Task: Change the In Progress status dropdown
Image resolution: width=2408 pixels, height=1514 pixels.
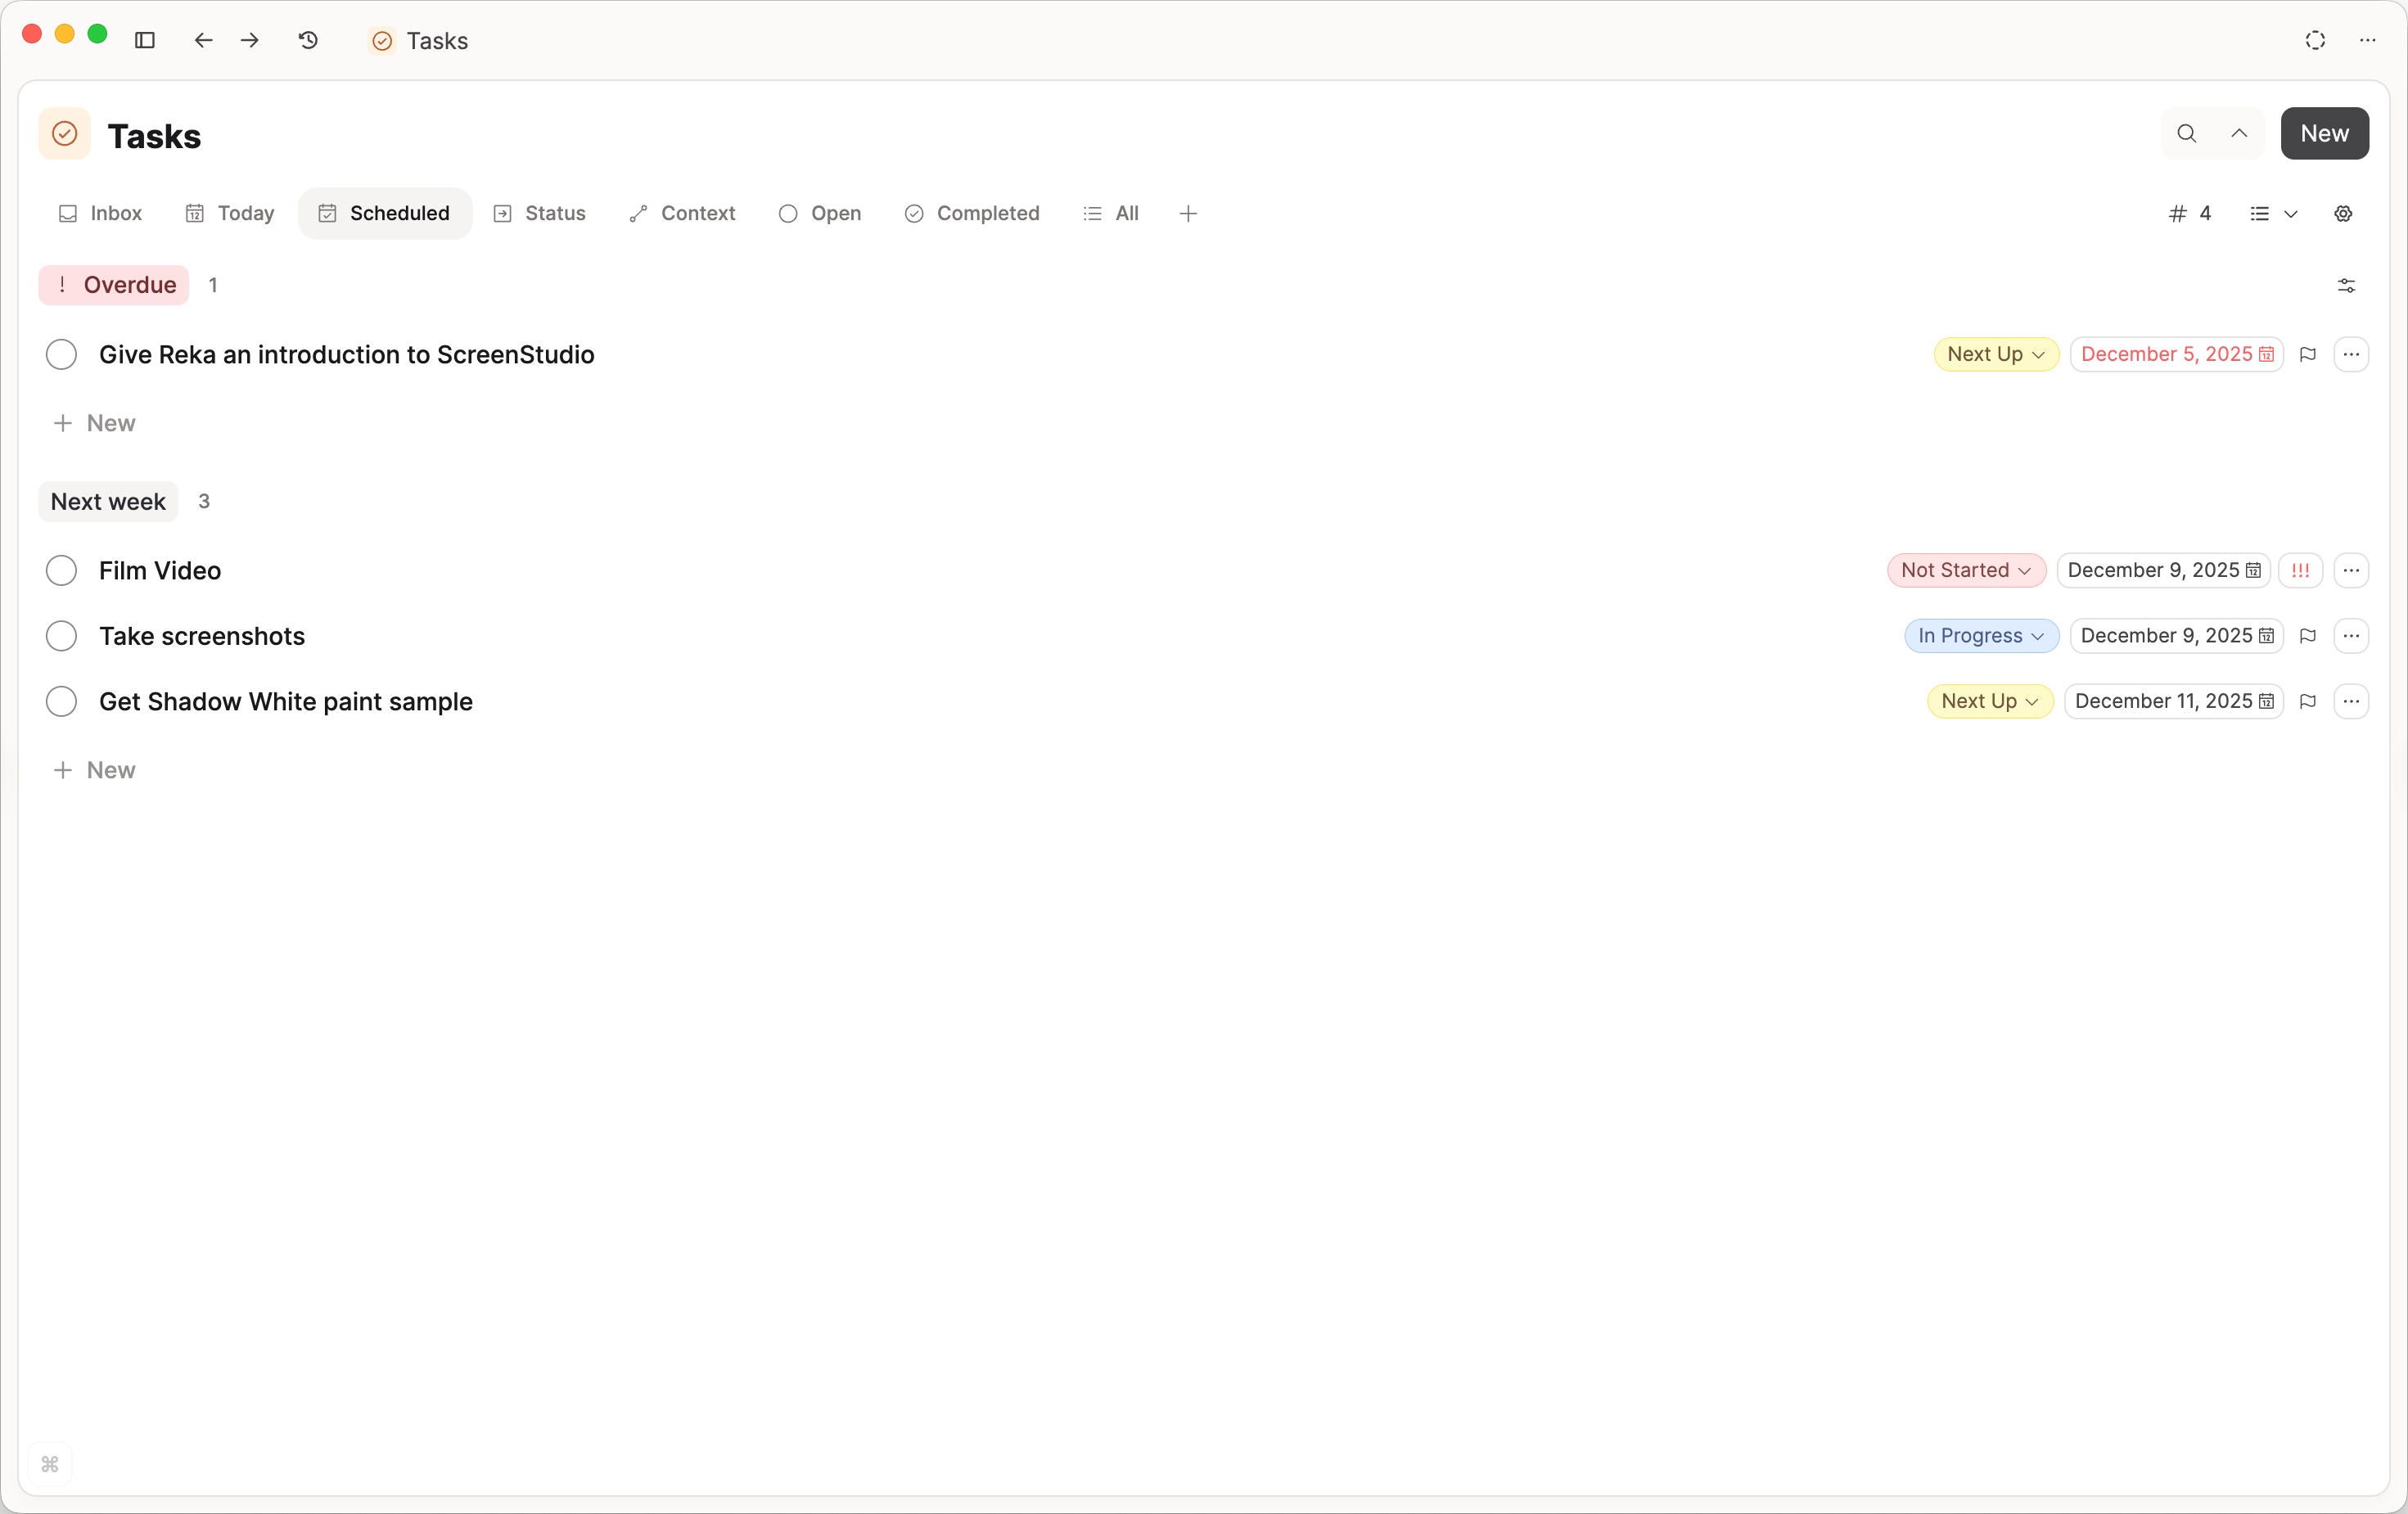Action: click(x=1980, y=636)
